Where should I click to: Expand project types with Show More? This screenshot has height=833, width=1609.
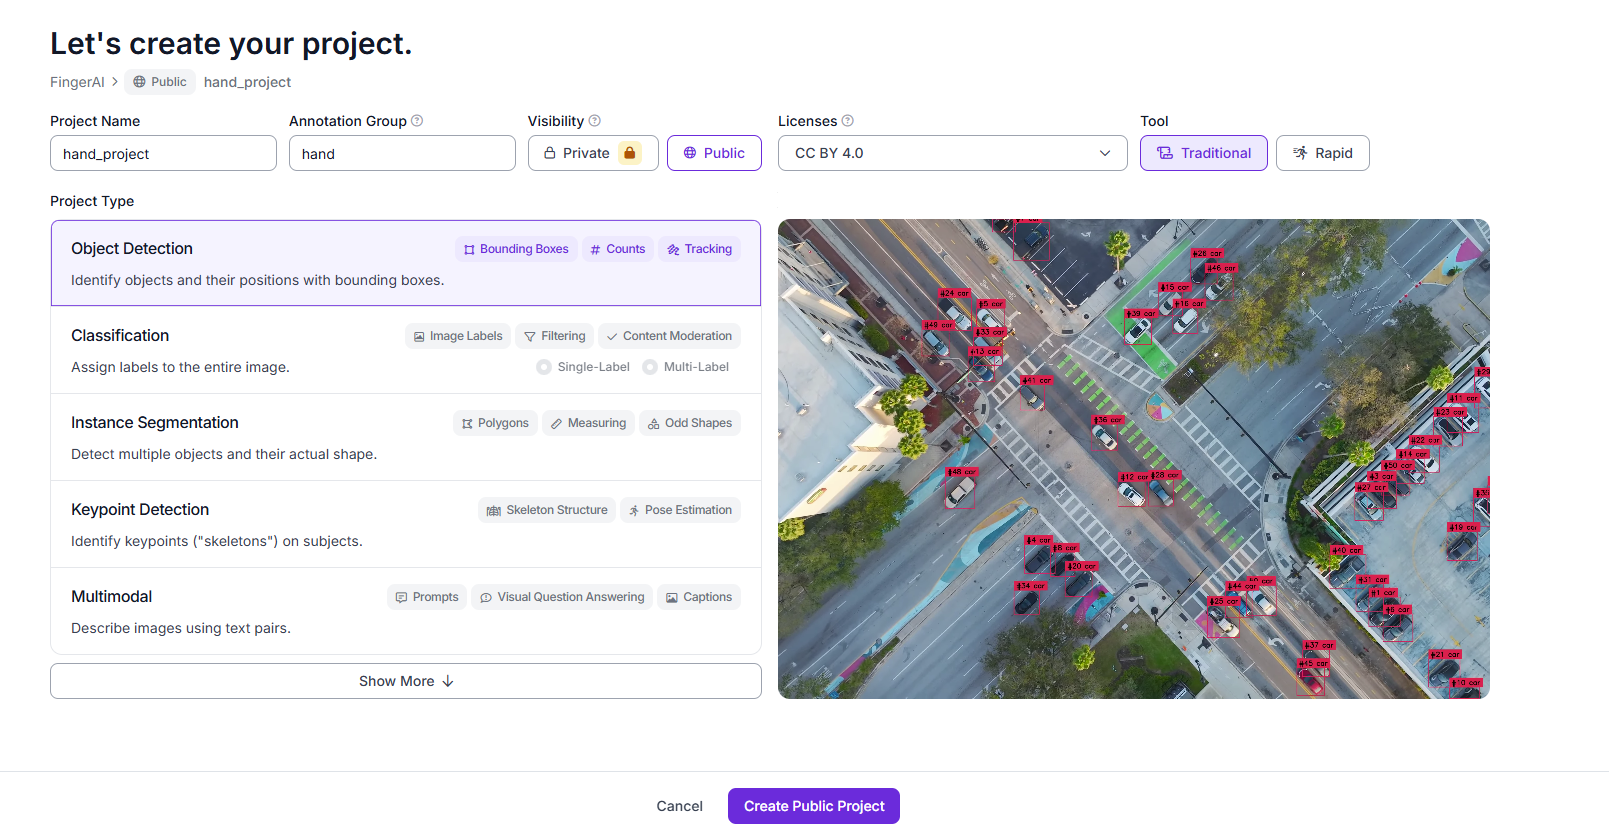pyautogui.click(x=405, y=681)
